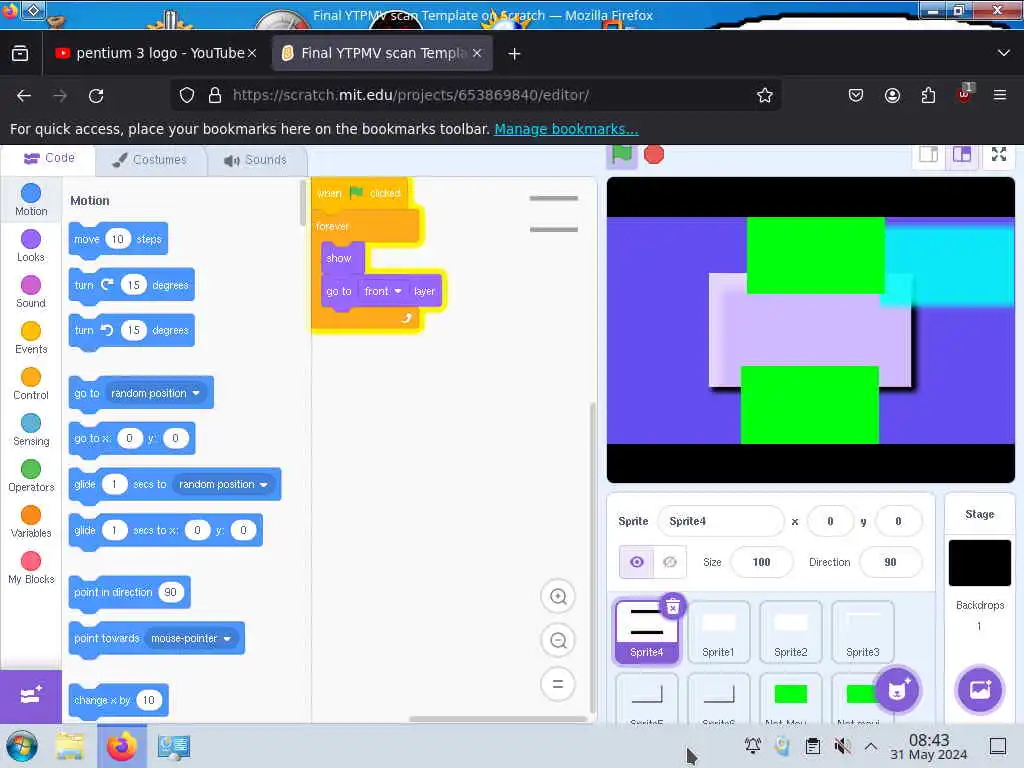Click the green flag to run project
This screenshot has width=1024, height=768.
(622, 155)
